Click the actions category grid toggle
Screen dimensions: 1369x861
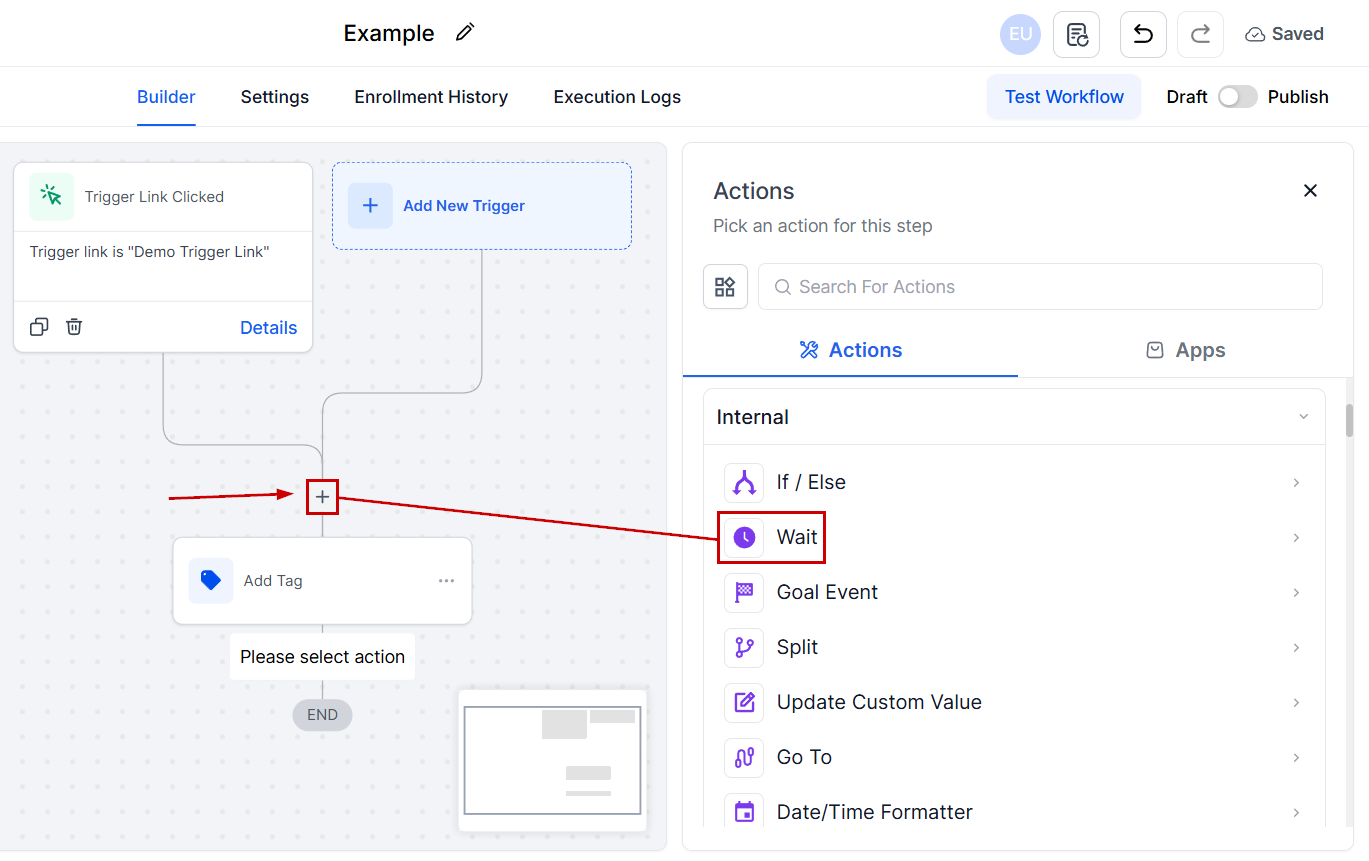click(x=725, y=286)
